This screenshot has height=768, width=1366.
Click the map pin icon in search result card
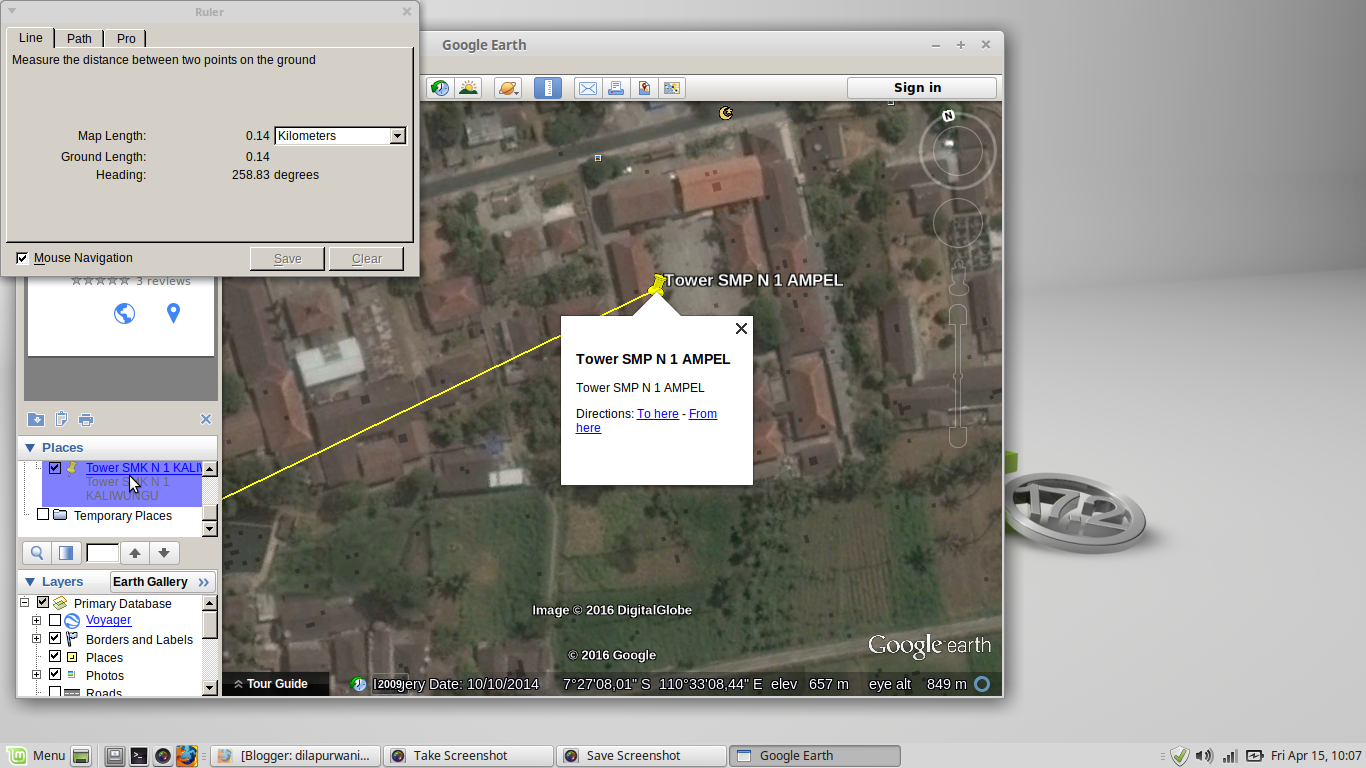[x=173, y=314]
